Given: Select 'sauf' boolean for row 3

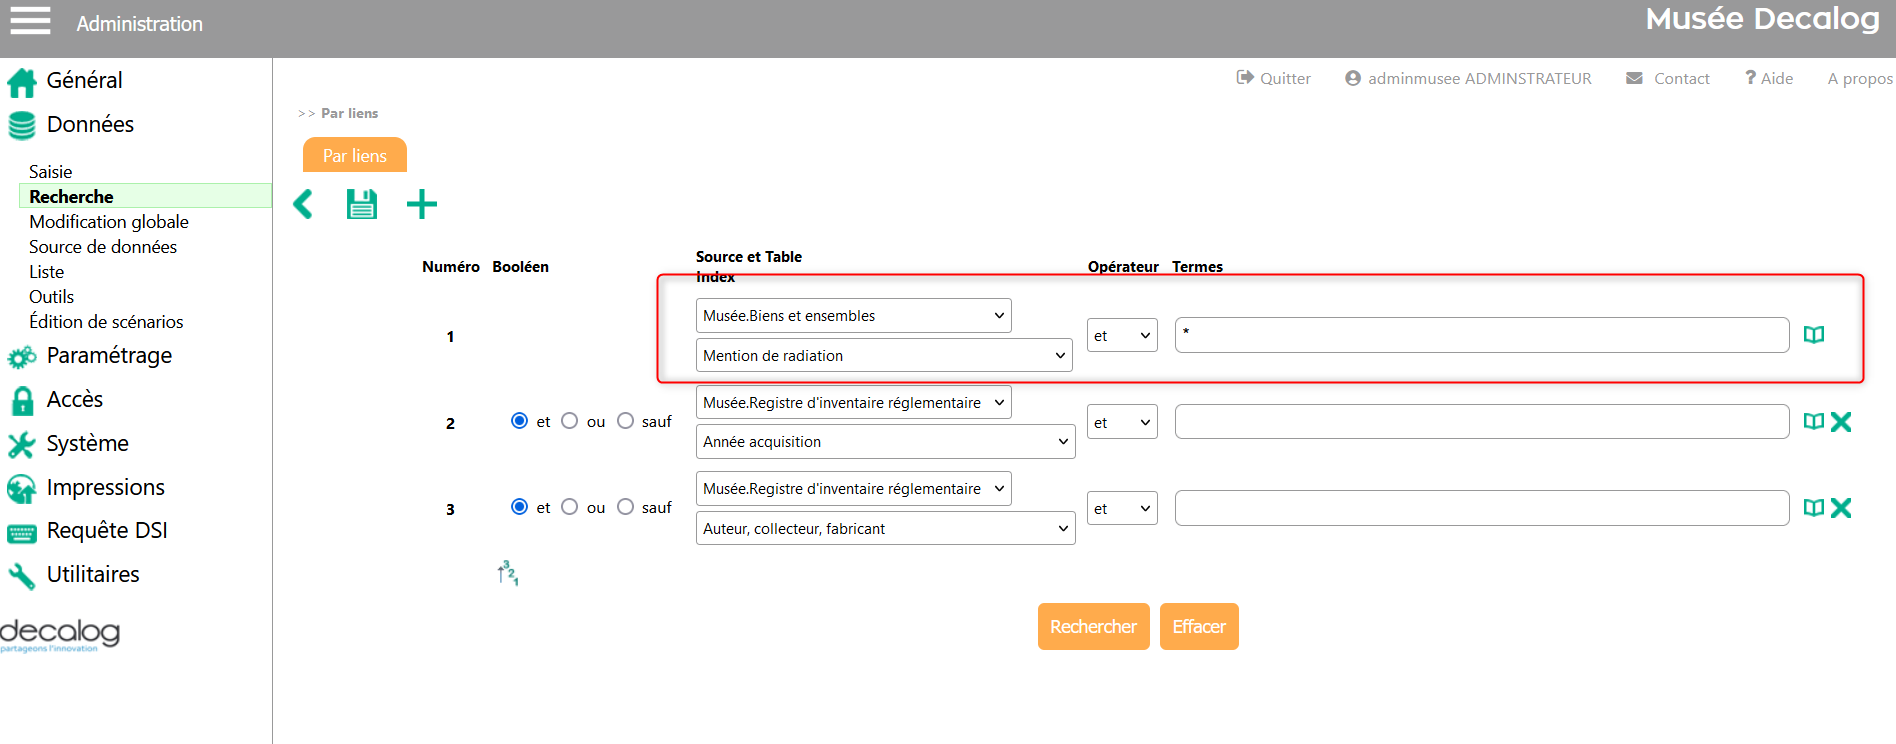Looking at the screenshot, I should (x=626, y=507).
